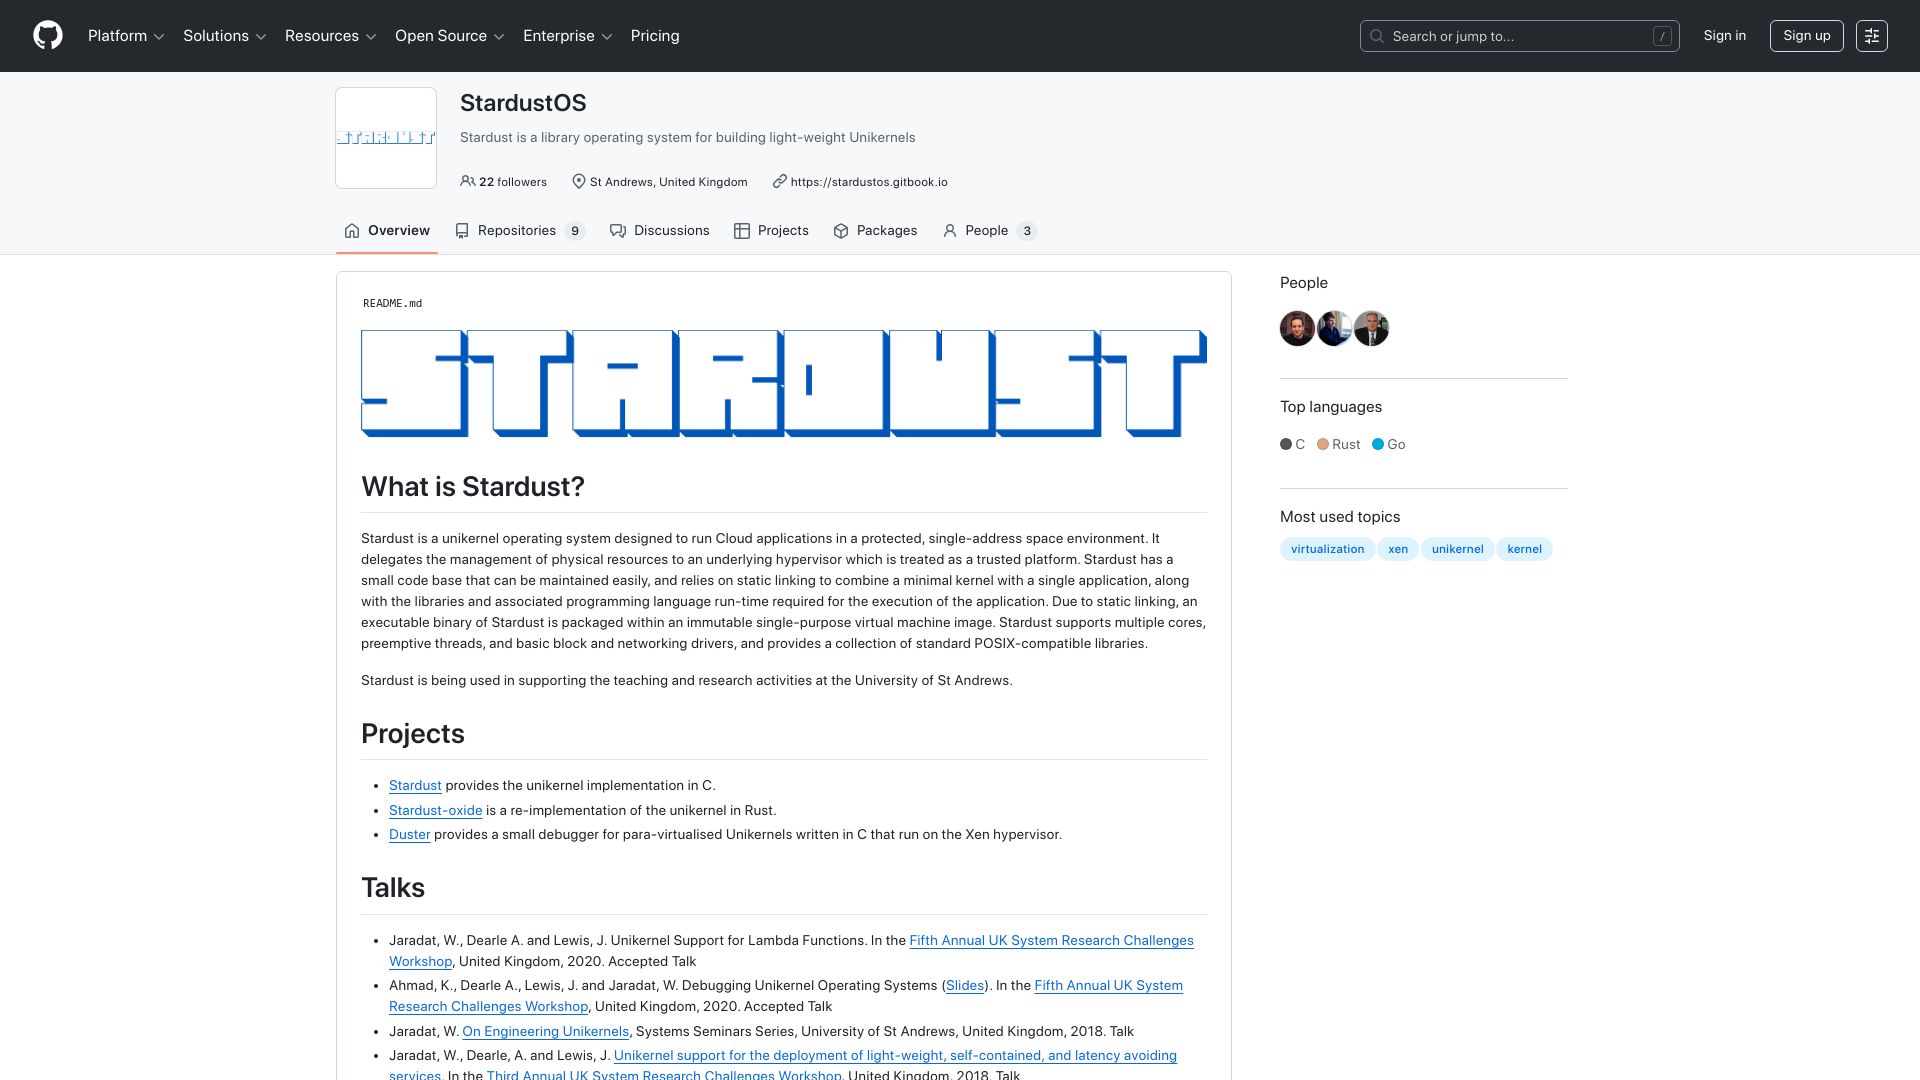This screenshot has height=1080, width=1920.
Task: Open the second member's avatar under People
Action: pos(1334,328)
